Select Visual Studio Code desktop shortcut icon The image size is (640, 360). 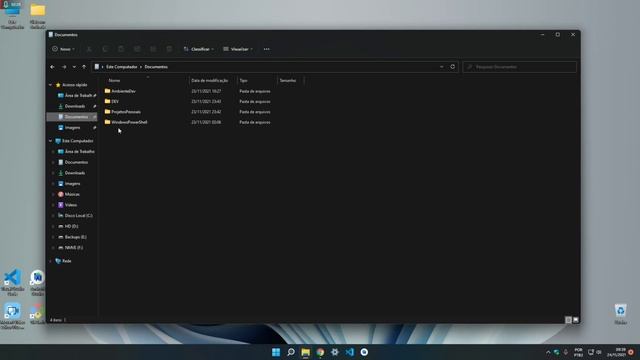point(13,282)
